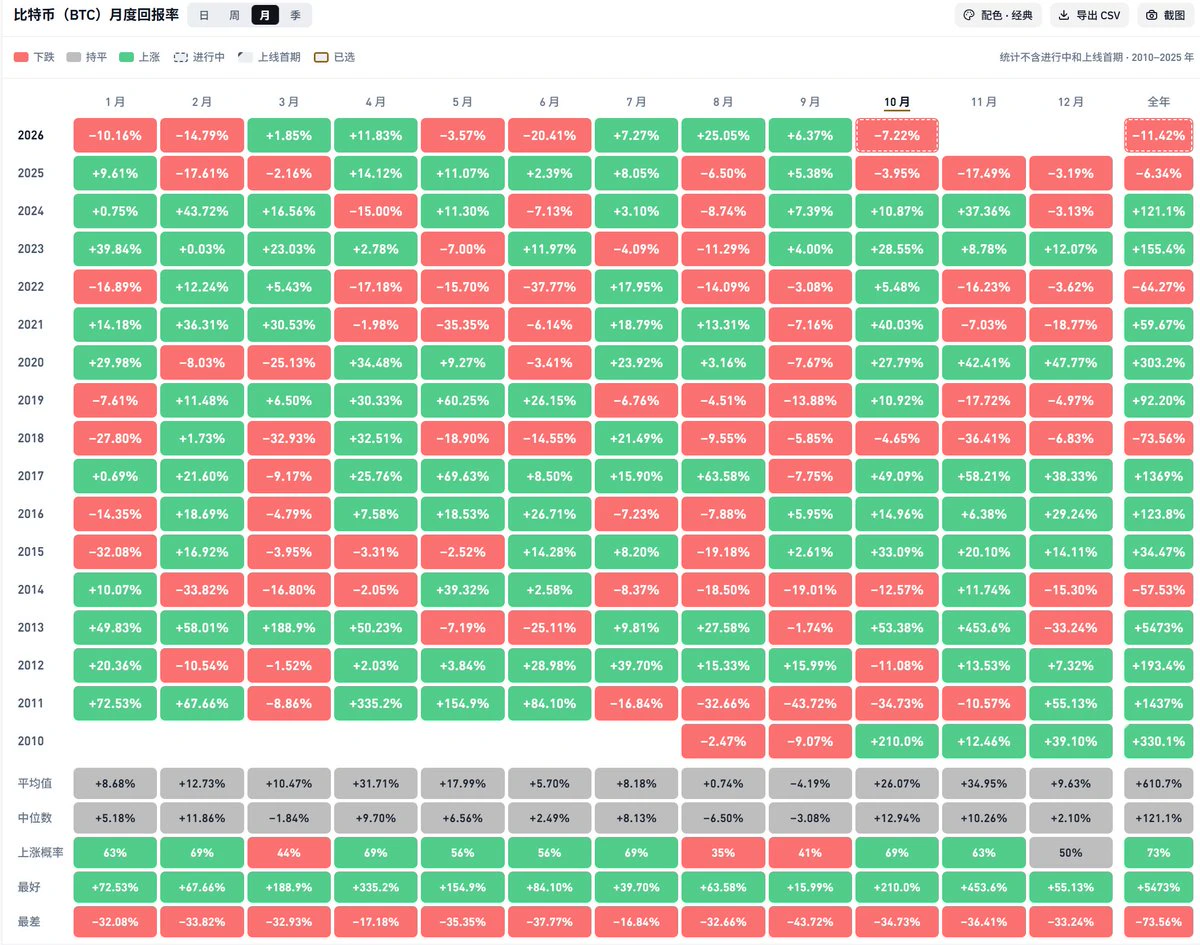Click the 8月 column header
The height and width of the screenshot is (945, 1200).
click(723, 102)
